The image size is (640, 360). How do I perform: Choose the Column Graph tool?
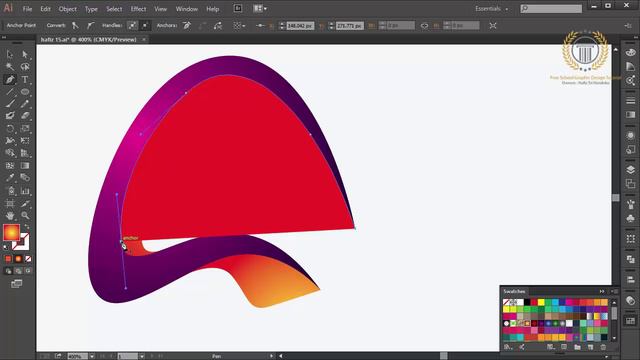(x=25, y=191)
